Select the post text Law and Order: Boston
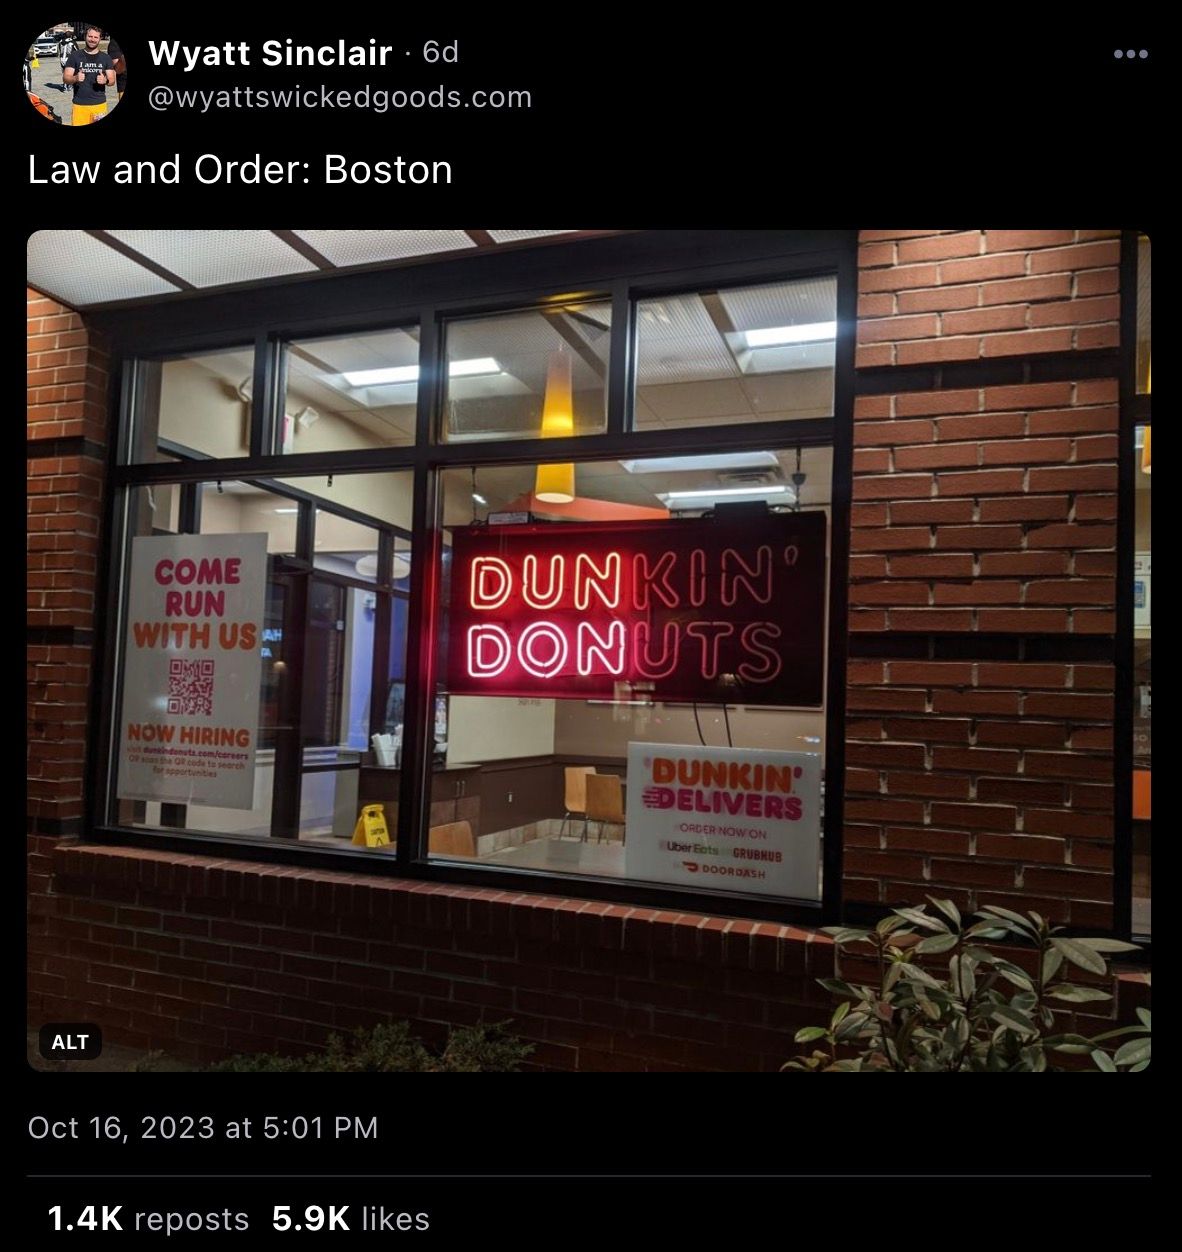This screenshot has width=1182, height=1252. (240, 169)
